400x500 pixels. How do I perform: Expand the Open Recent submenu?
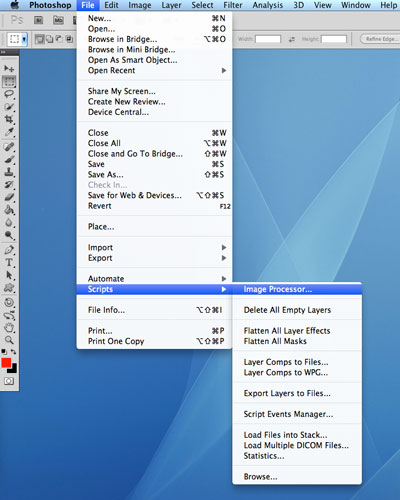pyautogui.click(x=154, y=70)
